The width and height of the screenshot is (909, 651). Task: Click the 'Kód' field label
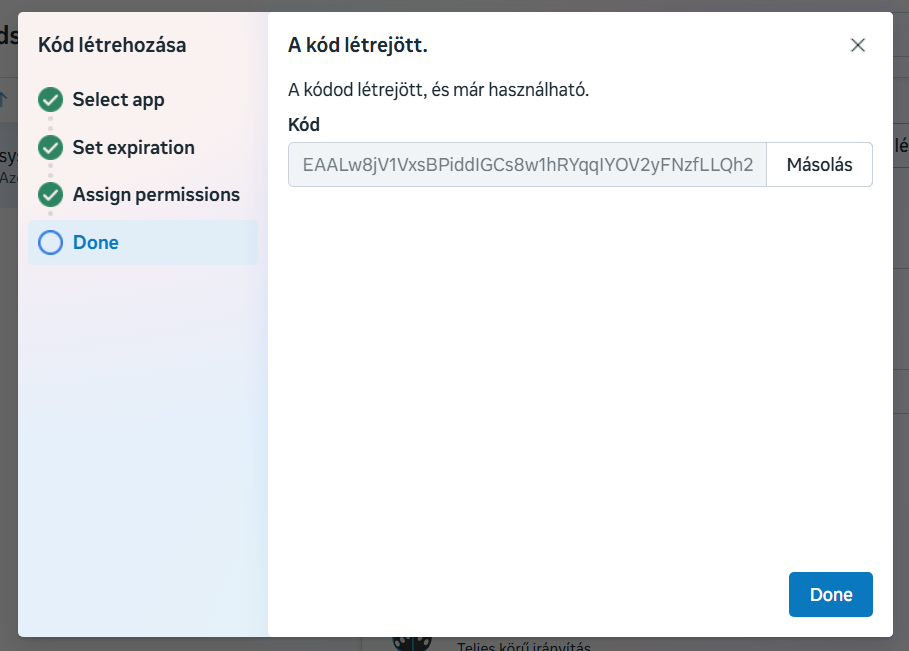[303, 125]
